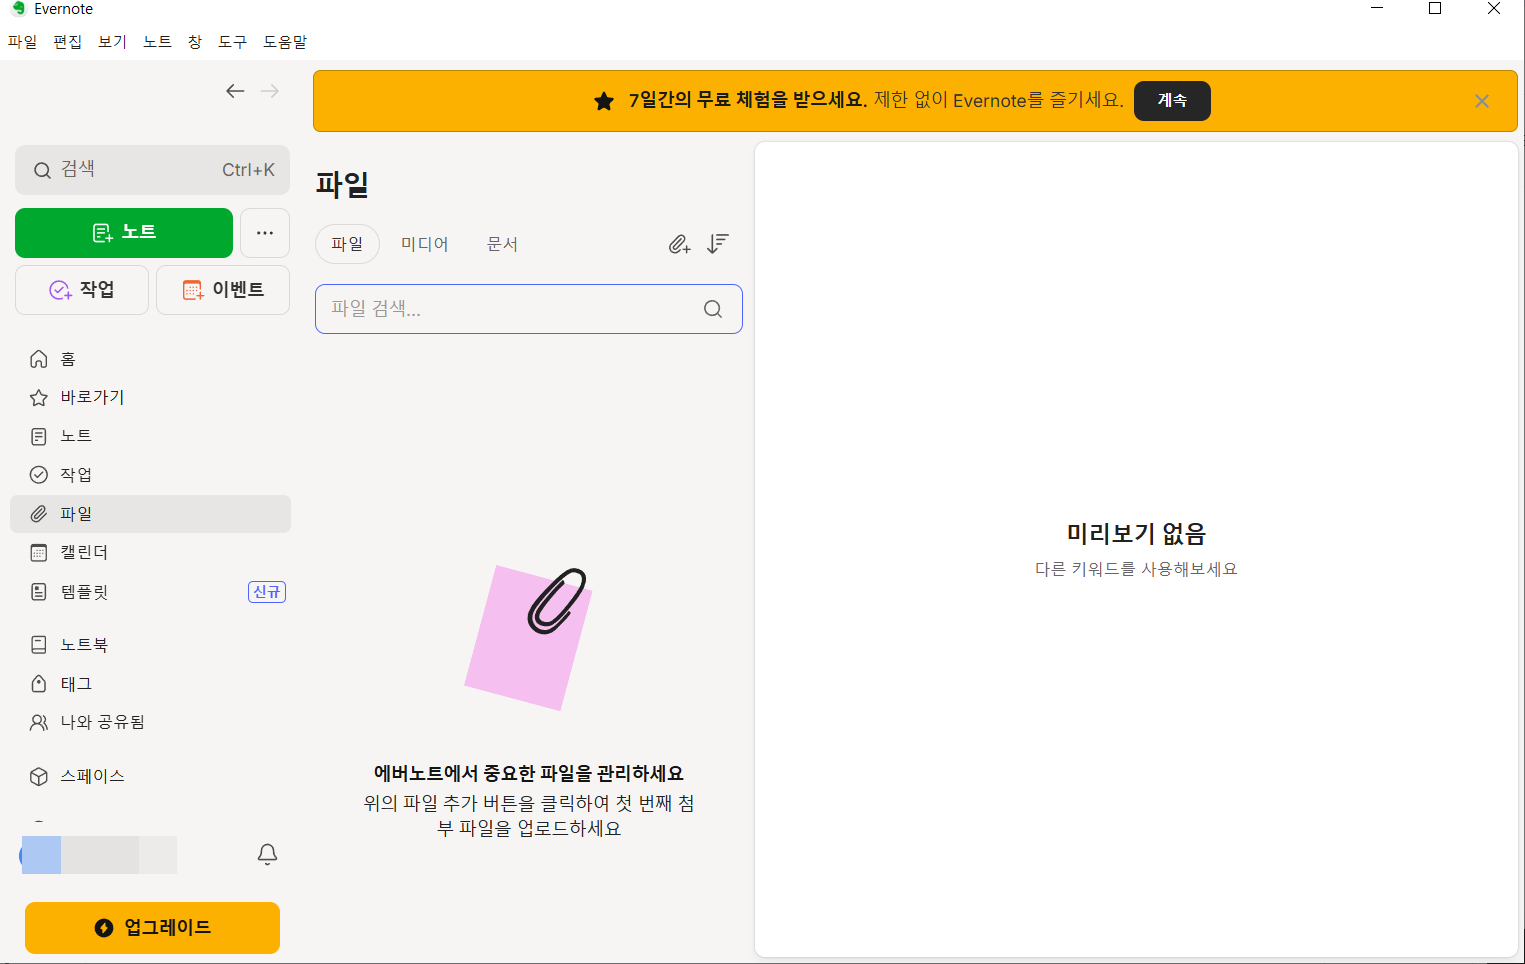This screenshot has width=1525, height=964.
Task: Open 스페이스 in the sidebar
Action: 150,776
